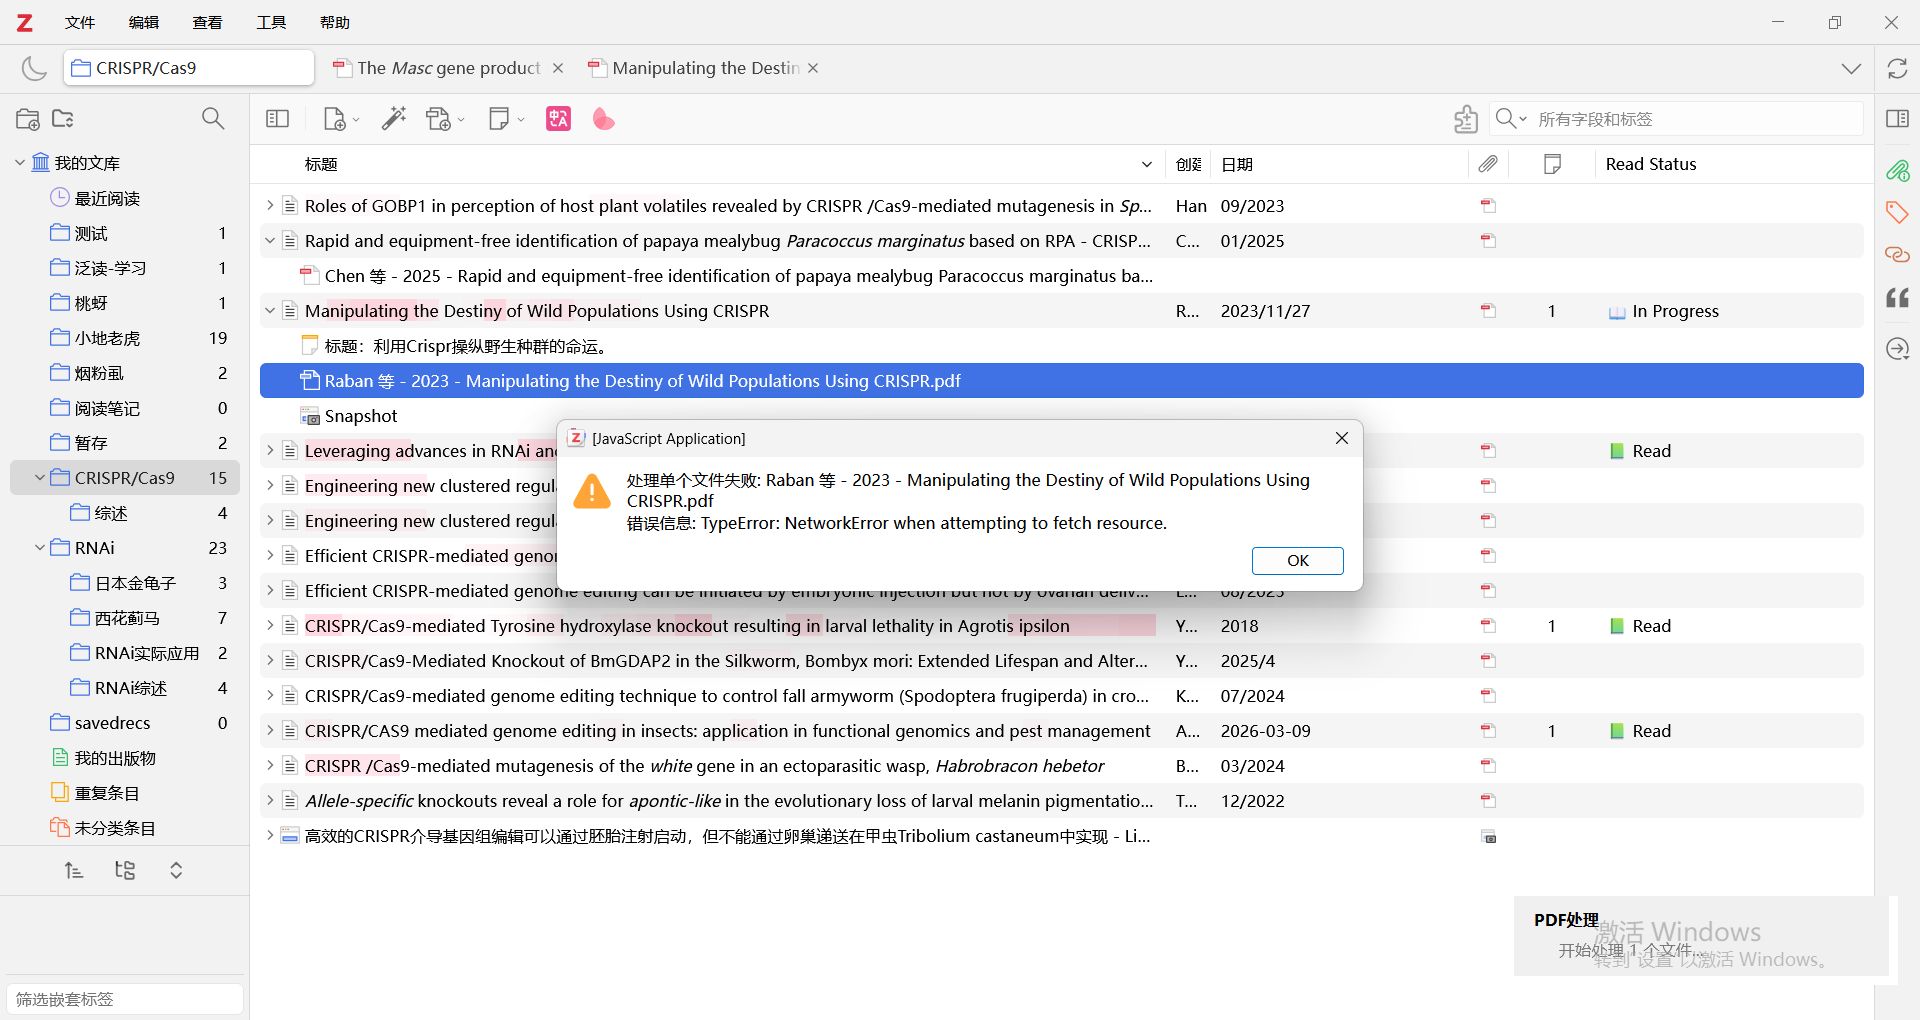Viewport: 1920px width, 1020px height.
Task: Click PDF icon of the Roles of GOBP1 row
Action: (1488, 206)
